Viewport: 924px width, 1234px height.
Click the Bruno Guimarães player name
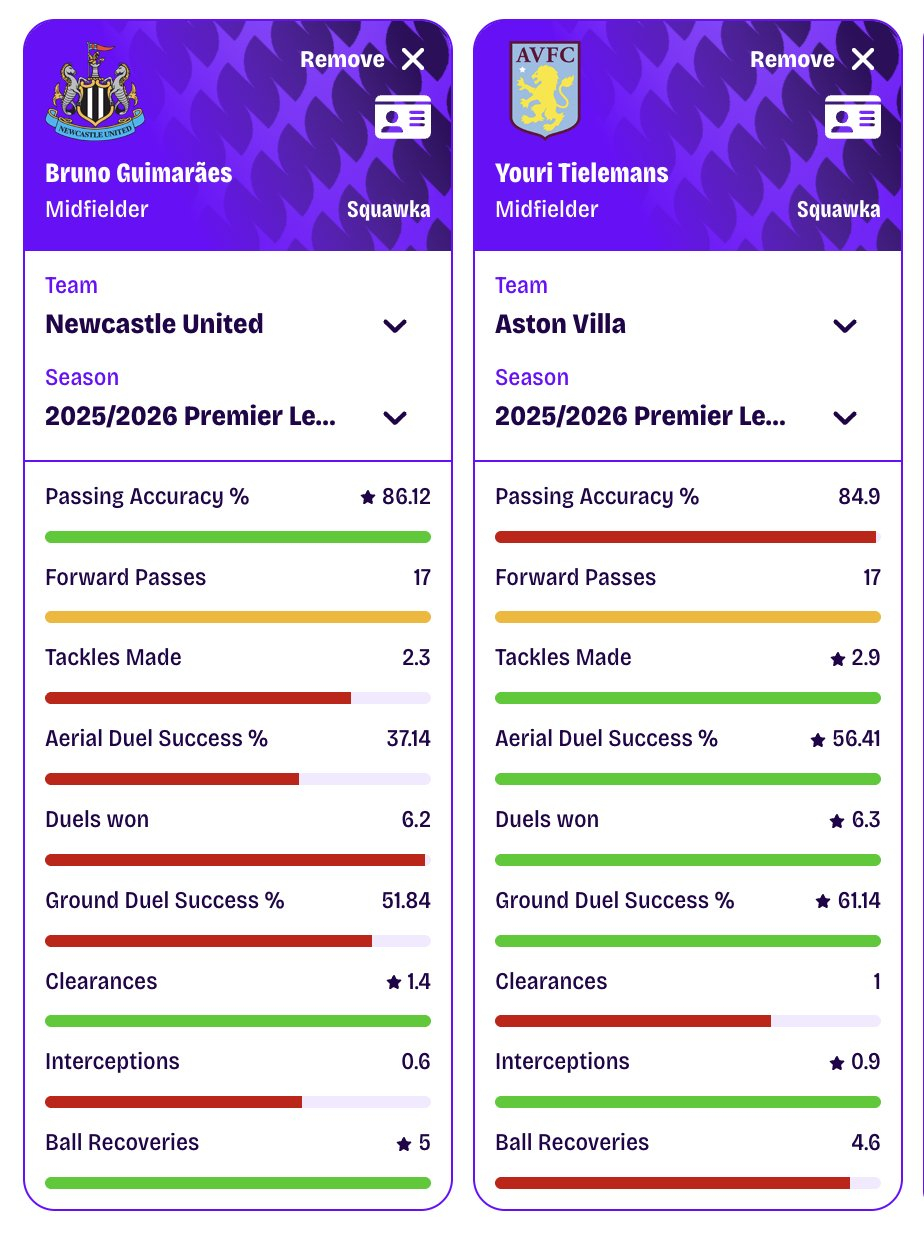[139, 173]
